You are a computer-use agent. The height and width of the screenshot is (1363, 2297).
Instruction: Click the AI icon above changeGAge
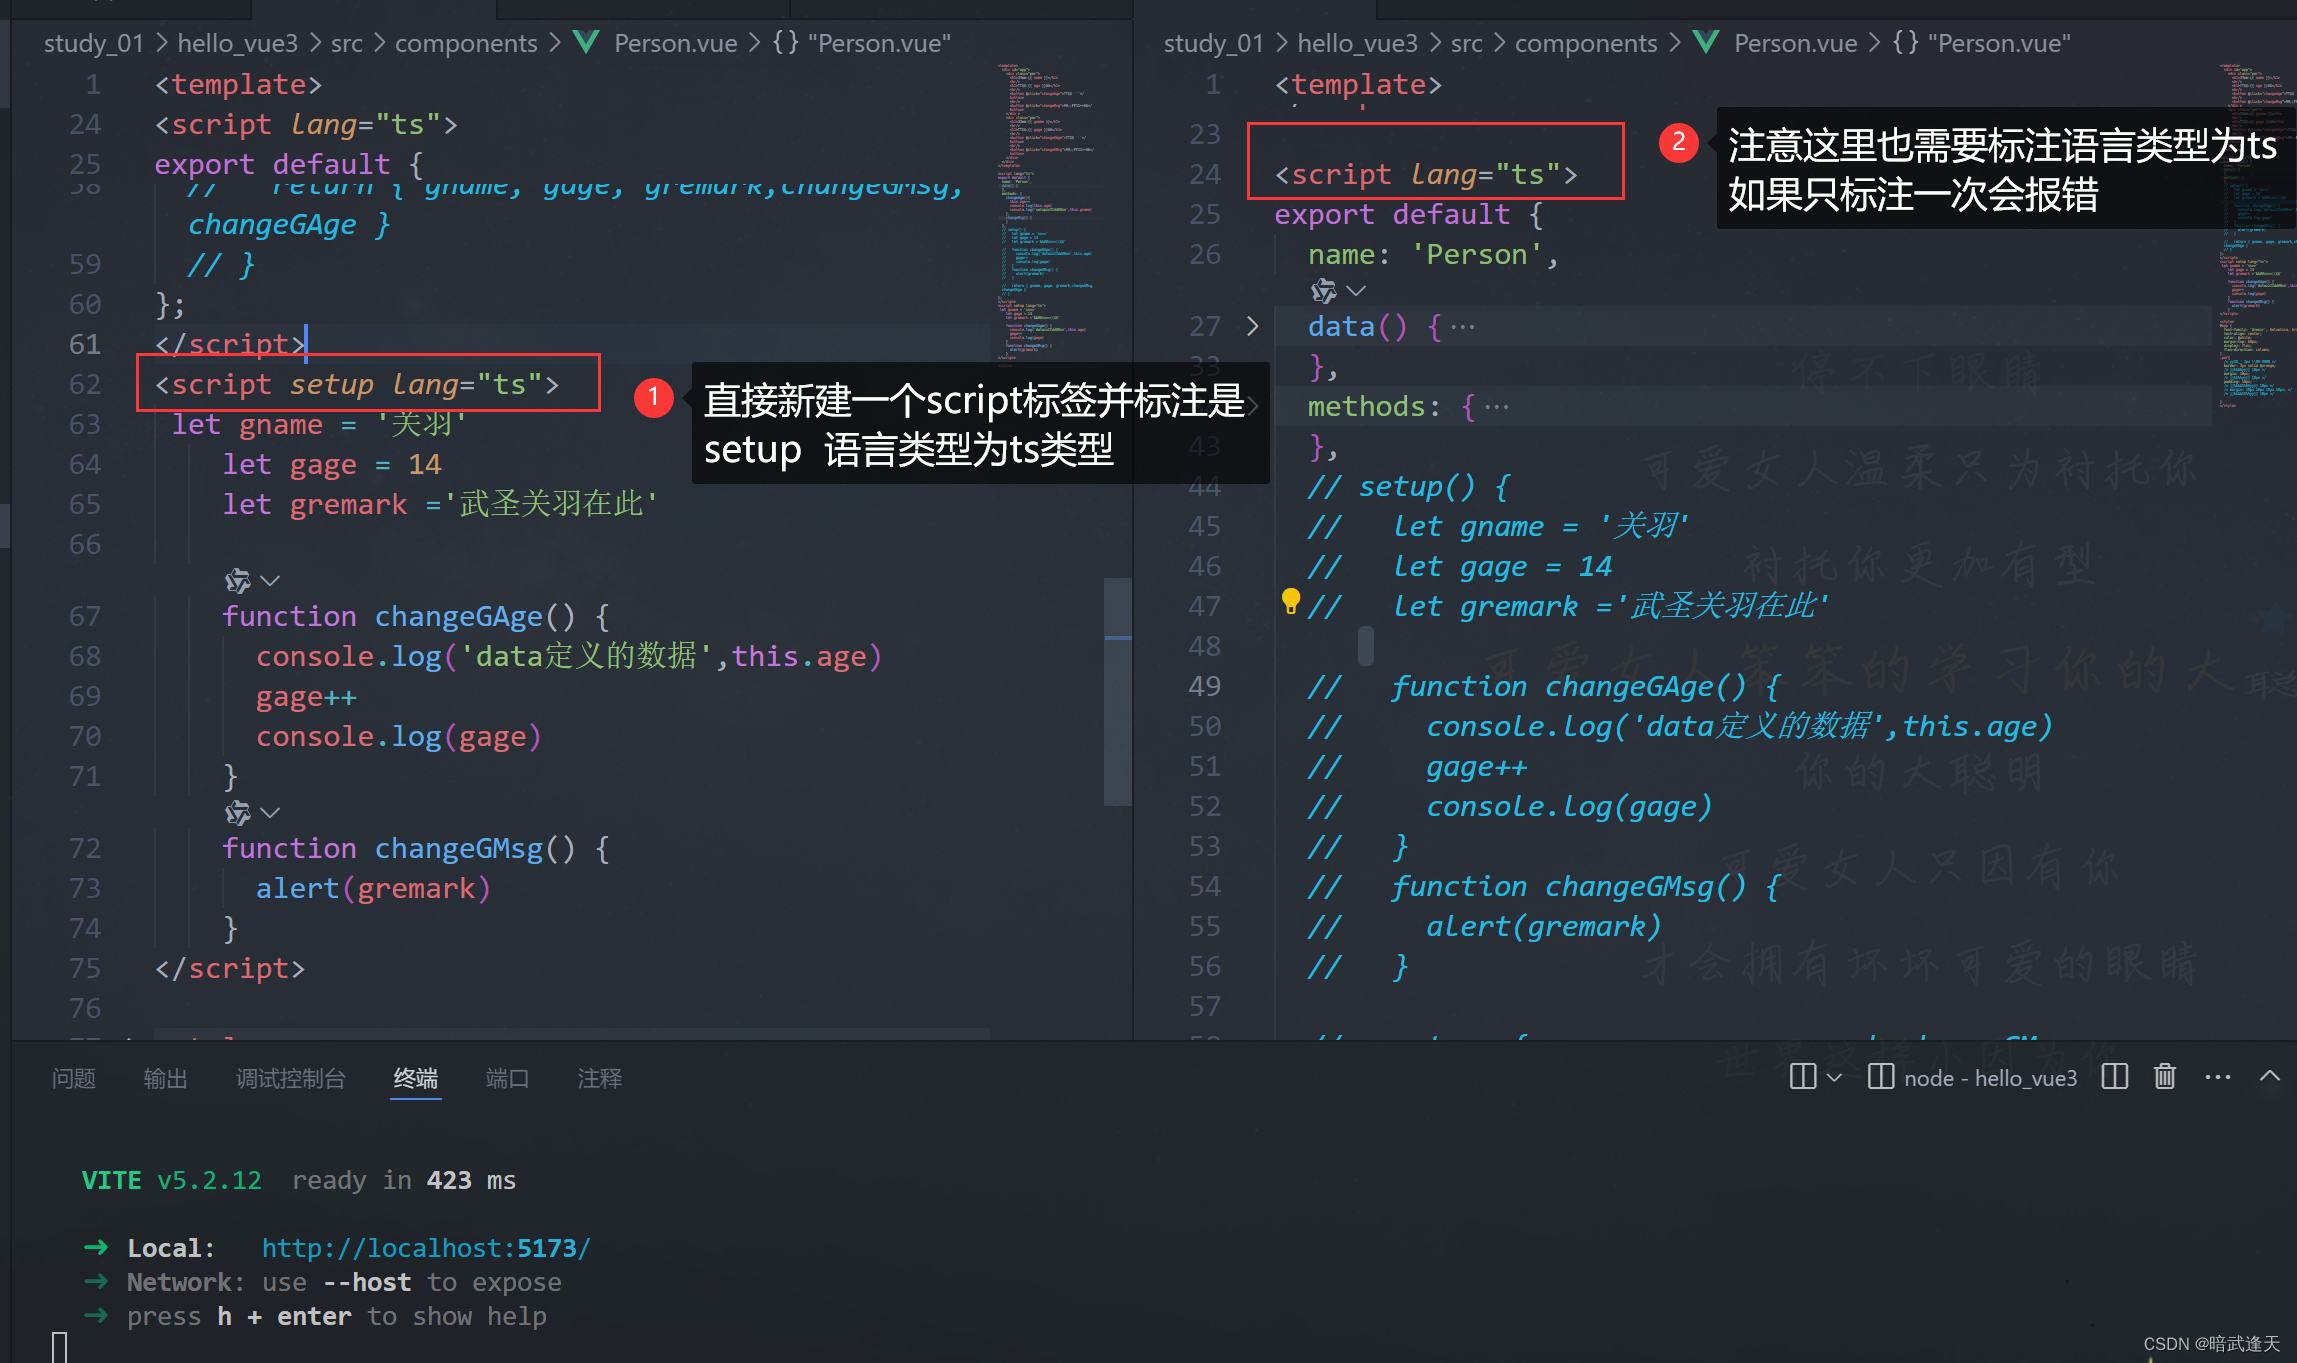[x=238, y=580]
